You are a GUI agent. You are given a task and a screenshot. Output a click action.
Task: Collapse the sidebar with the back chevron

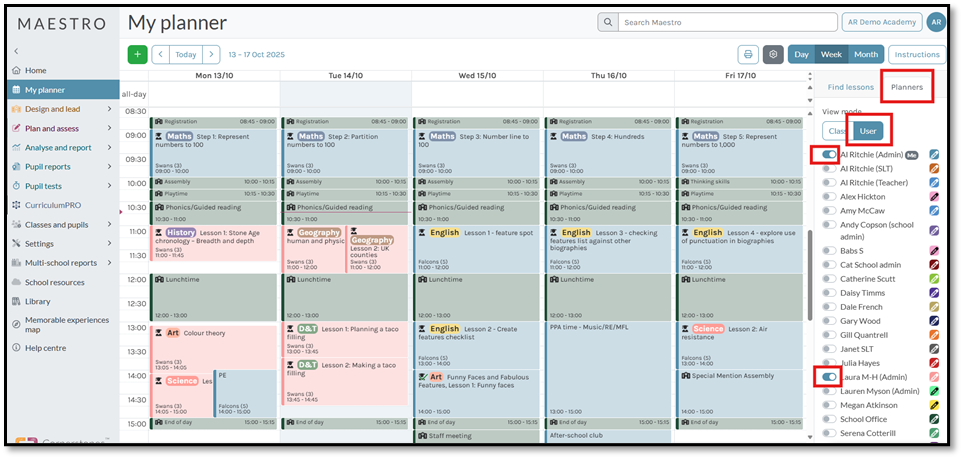(16, 50)
